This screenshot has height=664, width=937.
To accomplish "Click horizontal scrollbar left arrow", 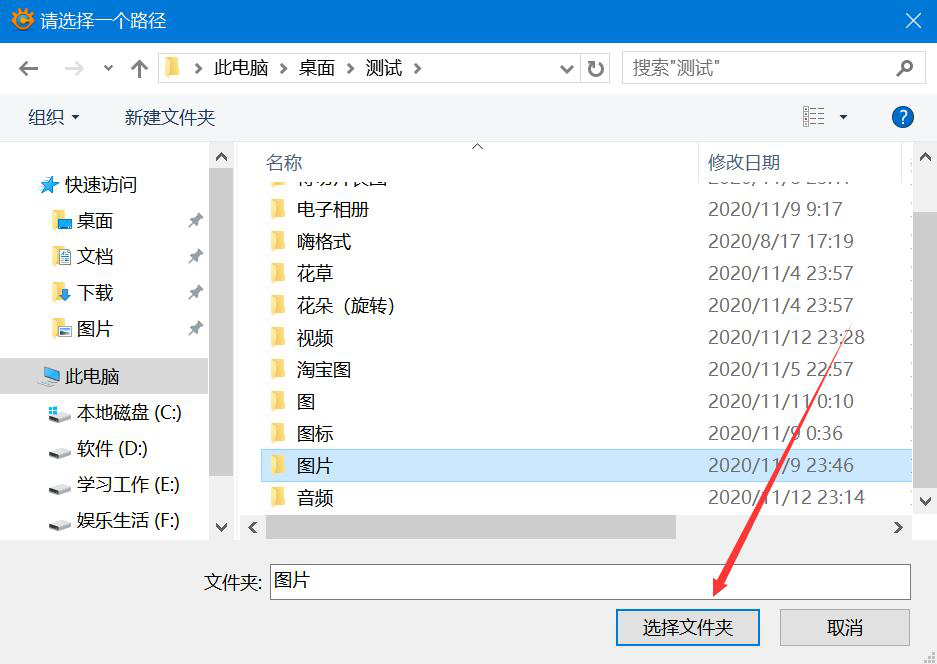I will pyautogui.click(x=253, y=527).
